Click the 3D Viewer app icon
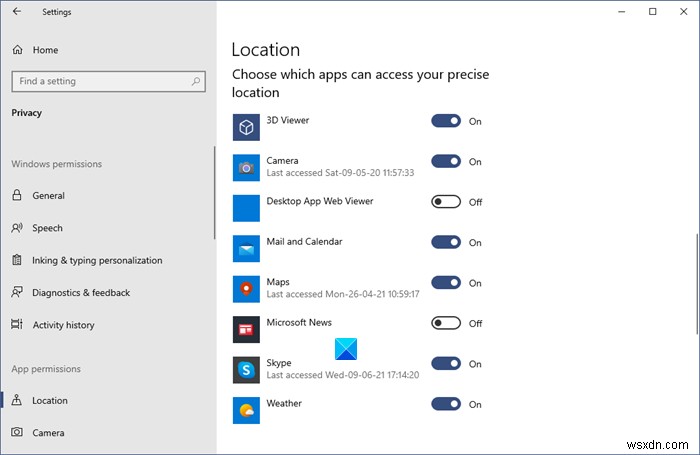The image size is (700, 455). [246, 127]
